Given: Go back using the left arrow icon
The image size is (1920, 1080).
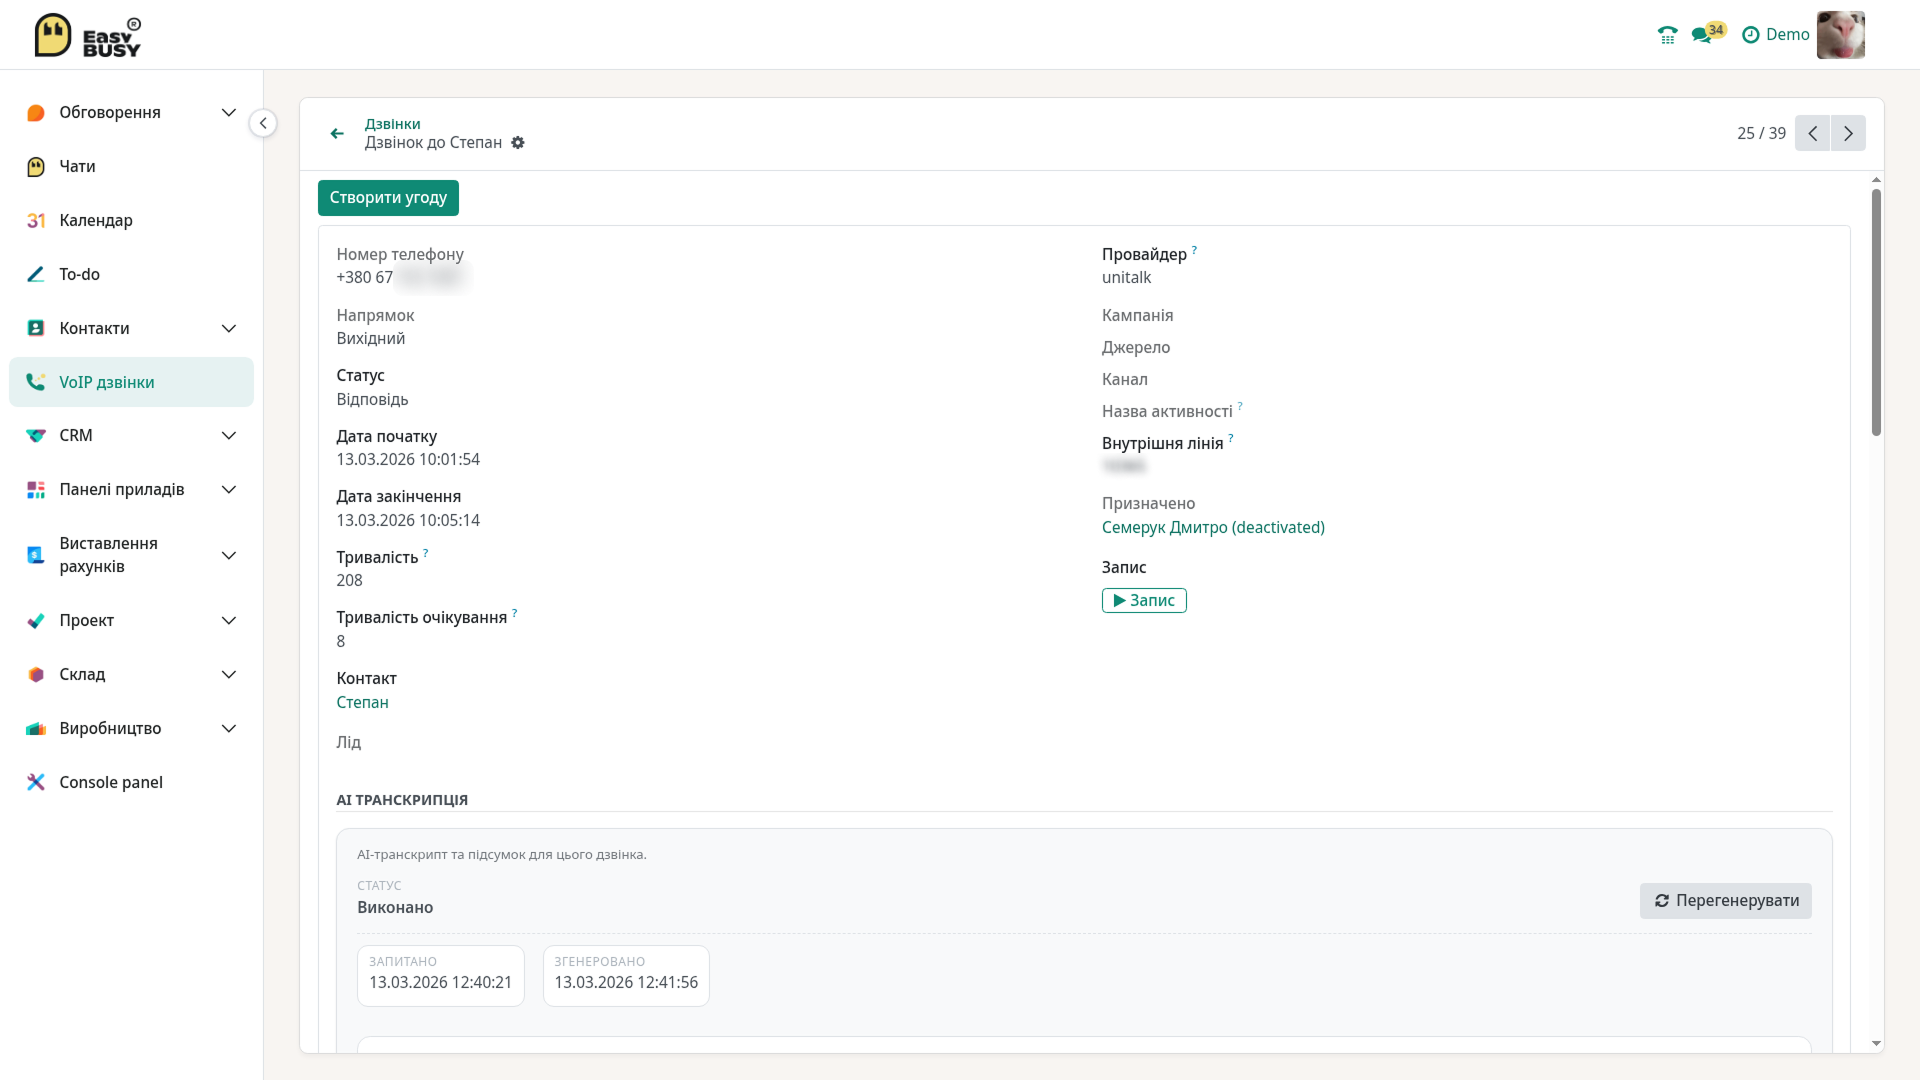Looking at the screenshot, I should (337, 133).
